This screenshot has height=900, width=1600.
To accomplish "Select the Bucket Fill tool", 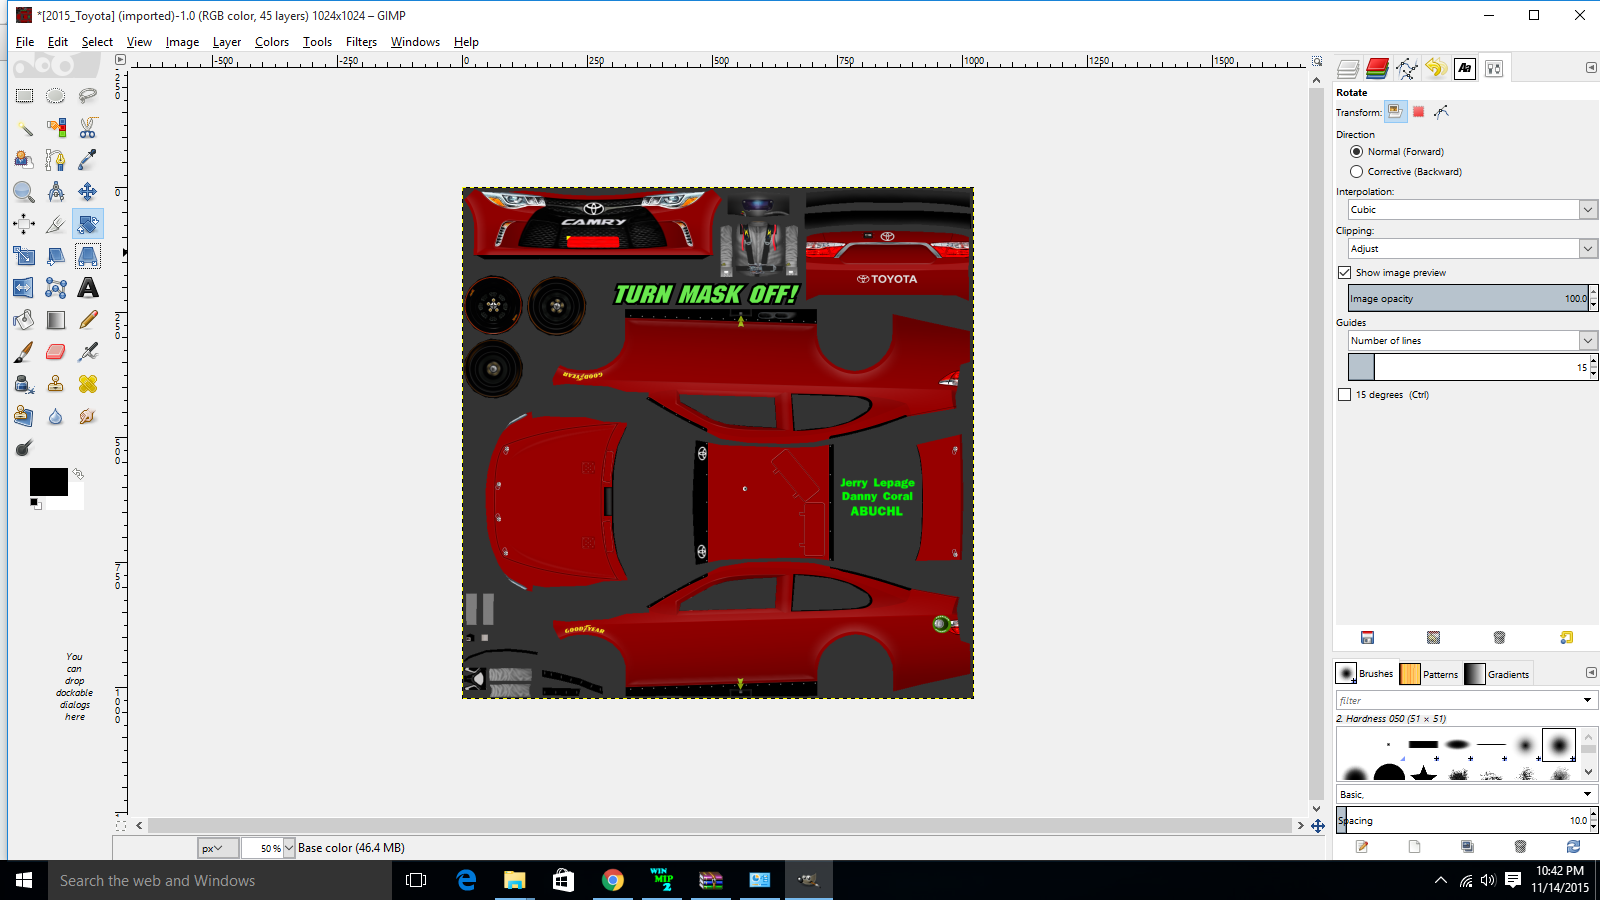I will (x=24, y=320).
